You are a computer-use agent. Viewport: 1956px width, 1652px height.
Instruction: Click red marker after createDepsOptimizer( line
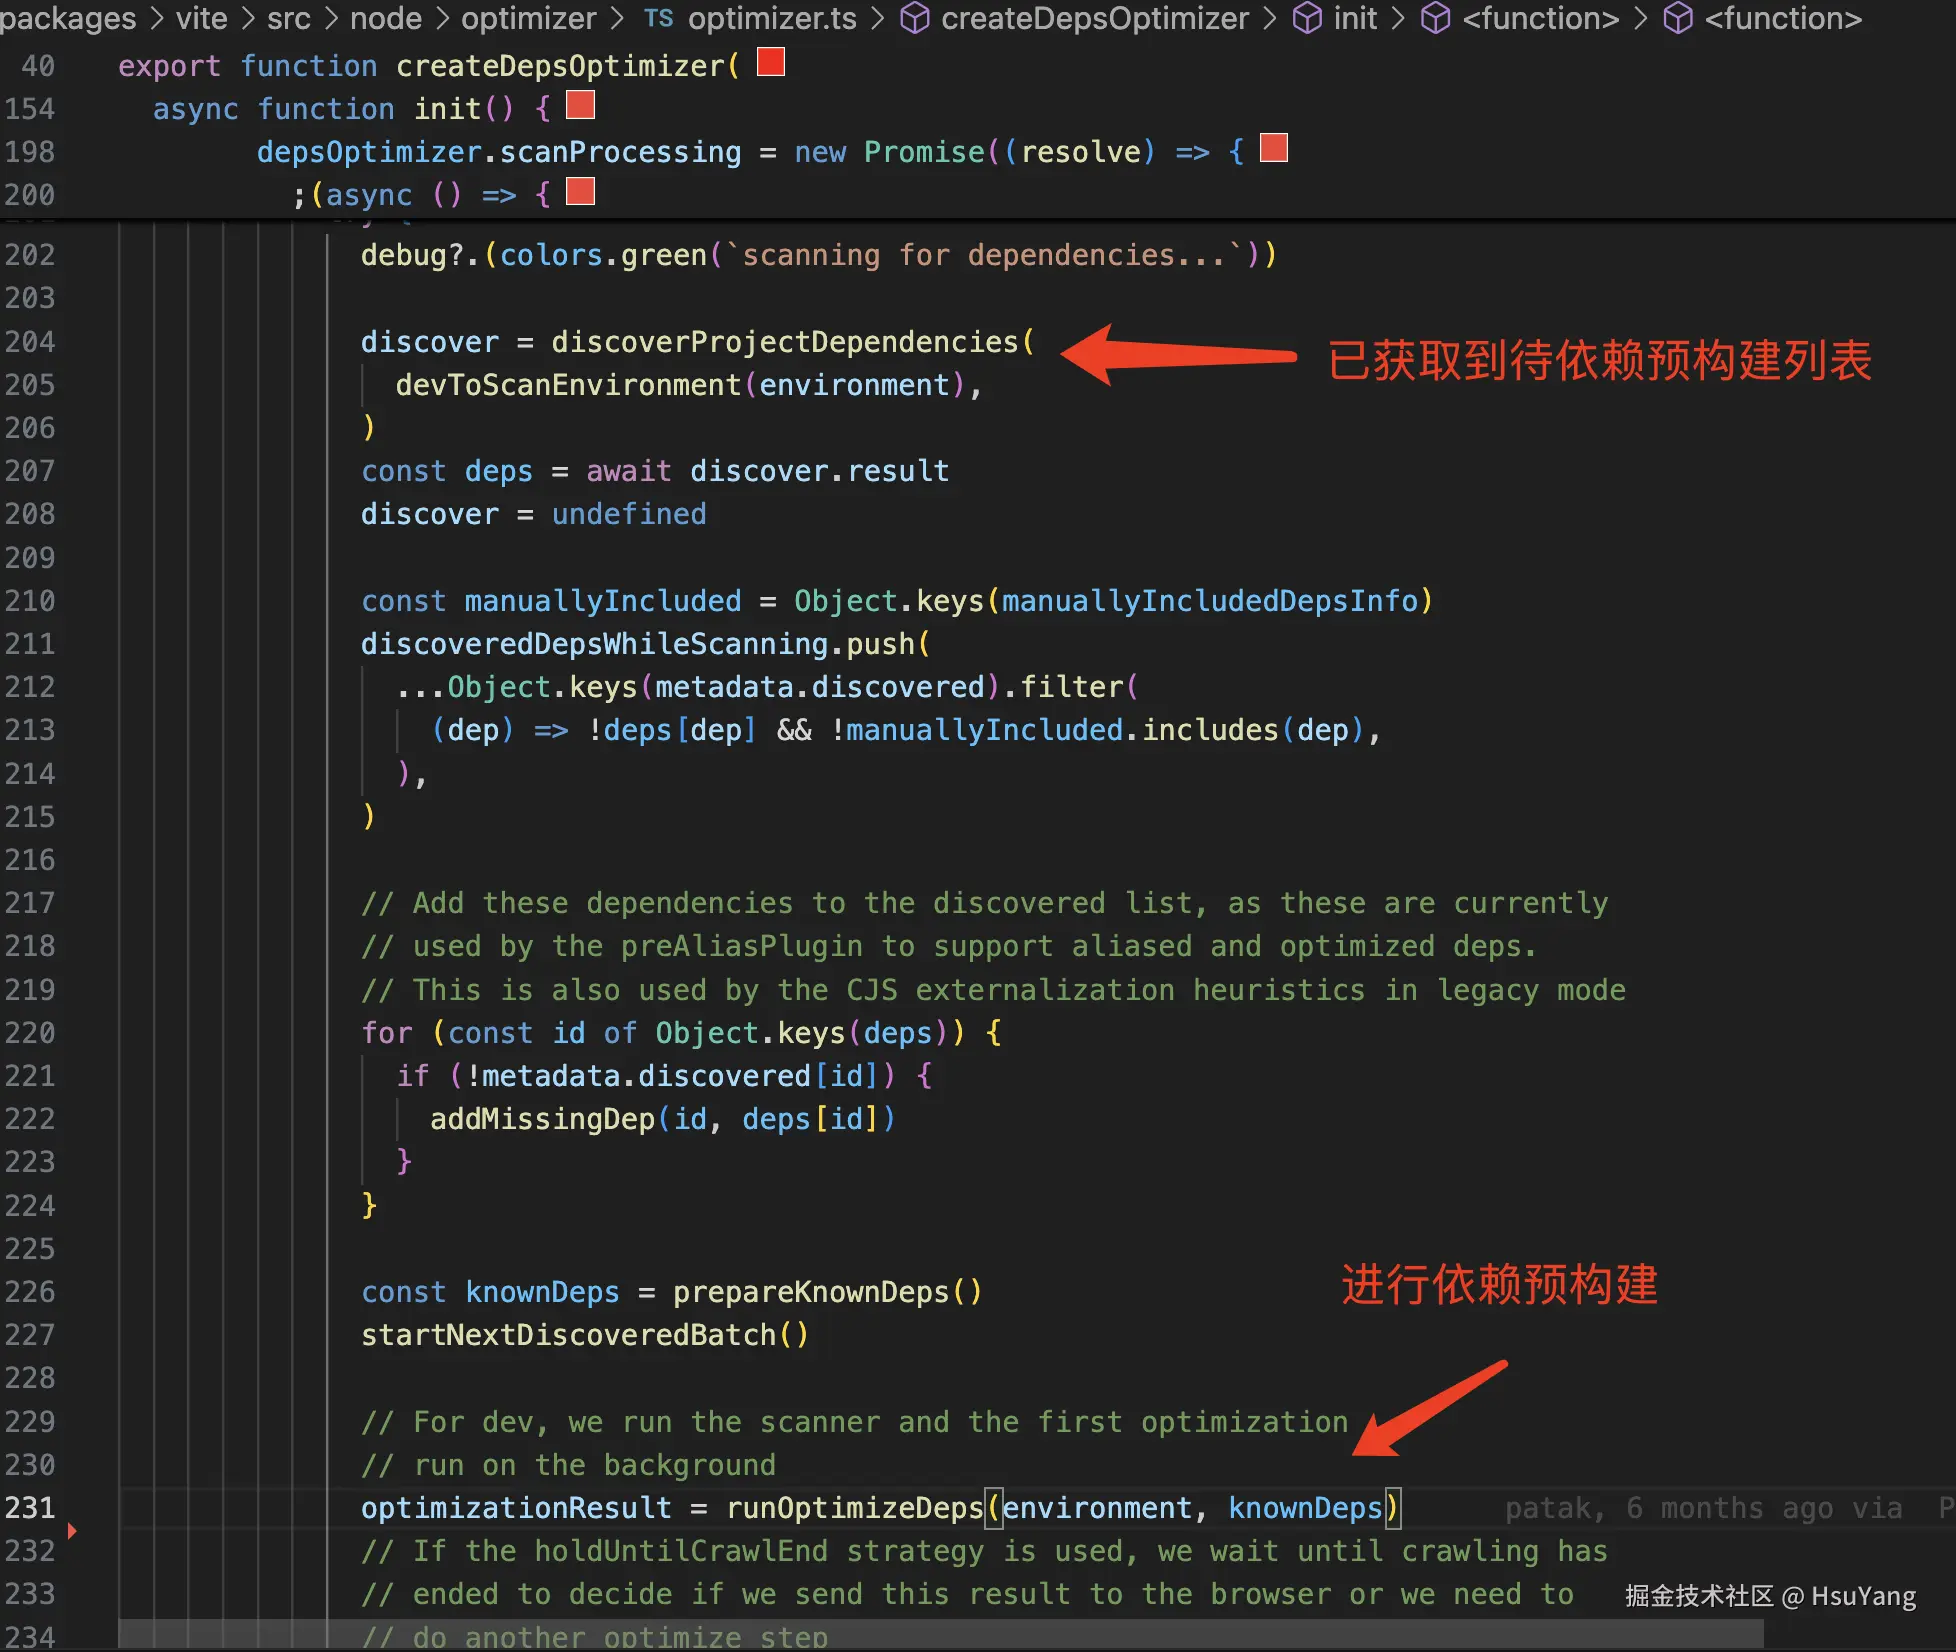tap(771, 62)
